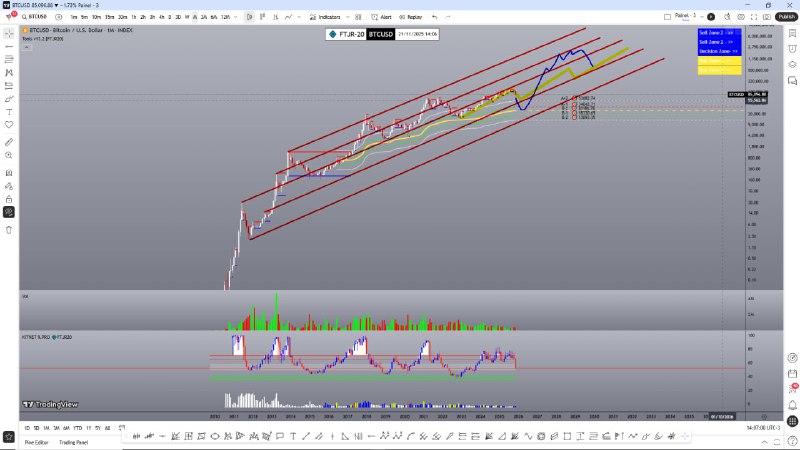This screenshot has width=800, height=450.
Task: Start bar Replay mode
Action: pos(413,17)
